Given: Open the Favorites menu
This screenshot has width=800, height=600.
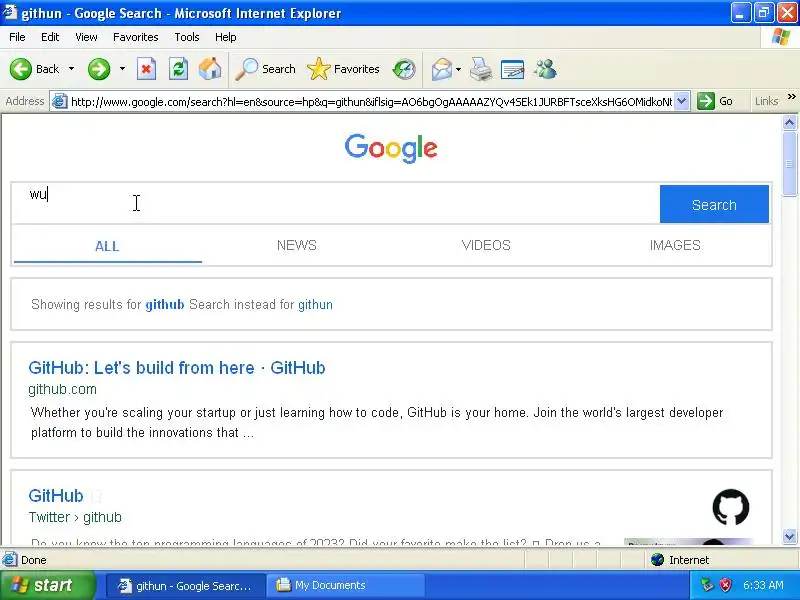Looking at the screenshot, I should pyautogui.click(x=136, y=37).
